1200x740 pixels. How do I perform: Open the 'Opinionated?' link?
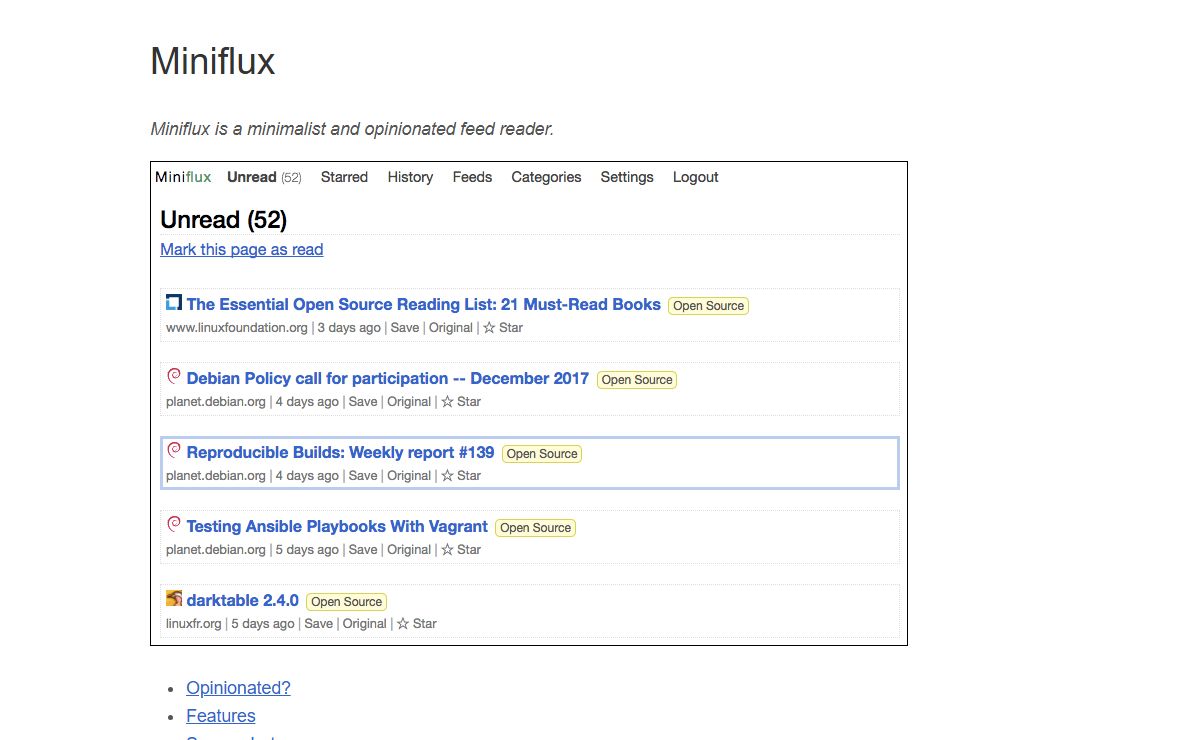click(x=238, y=688)
